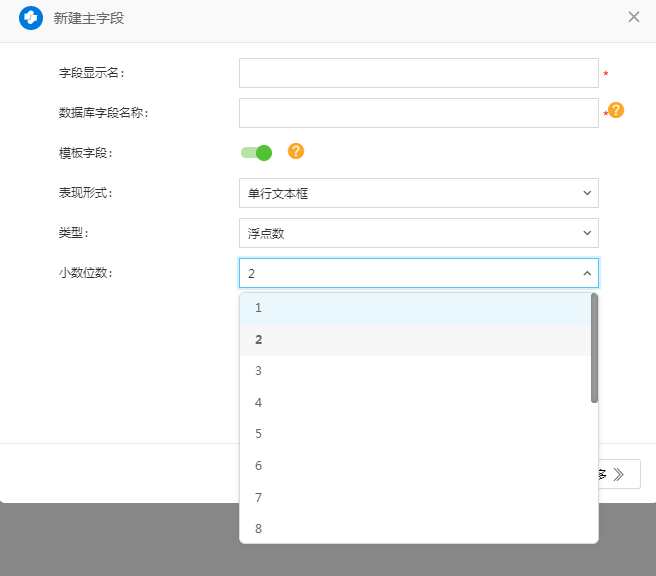Click help icon beside 数据库字段名称 field
Image resolution: width=656 pixels, height=576 pixels.
pyautogui.click(x=616, y=110)
